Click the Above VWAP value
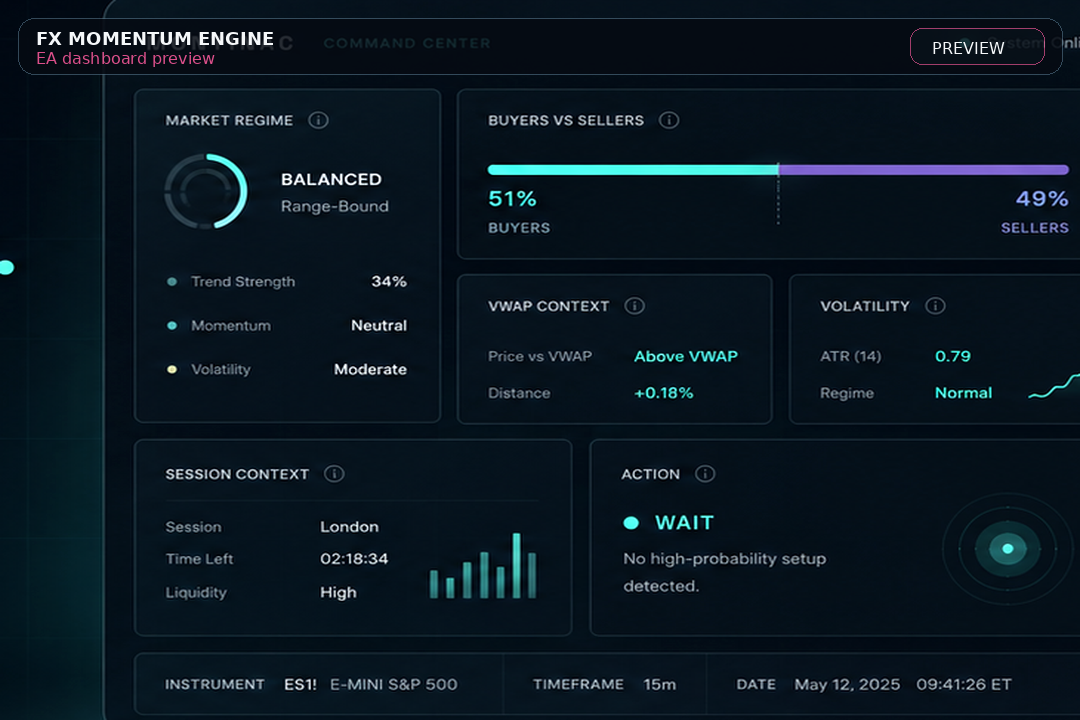Viewport: 1080px width, 720px height. 686,356
